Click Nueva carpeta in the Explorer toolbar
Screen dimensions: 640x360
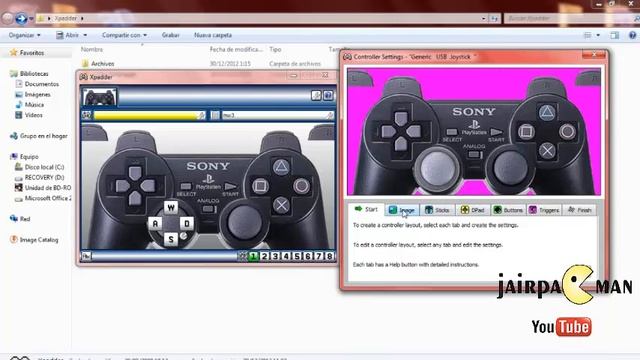[x=213, y=35]
